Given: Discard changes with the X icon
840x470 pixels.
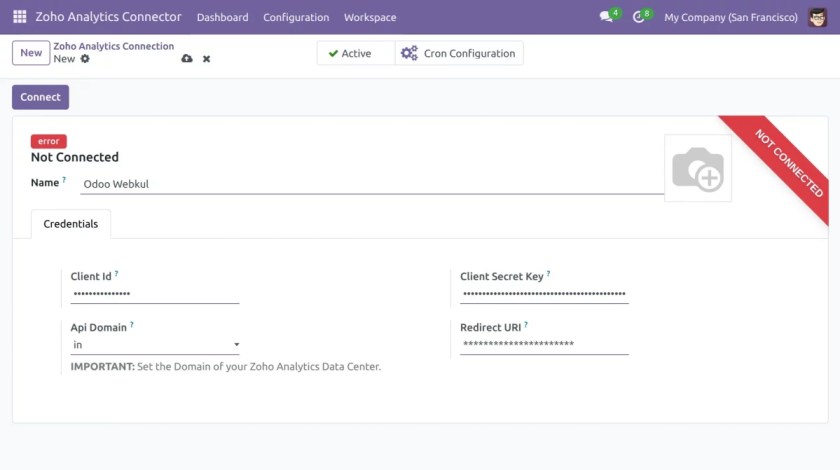Looking at the screenshot, I should 206,59.
